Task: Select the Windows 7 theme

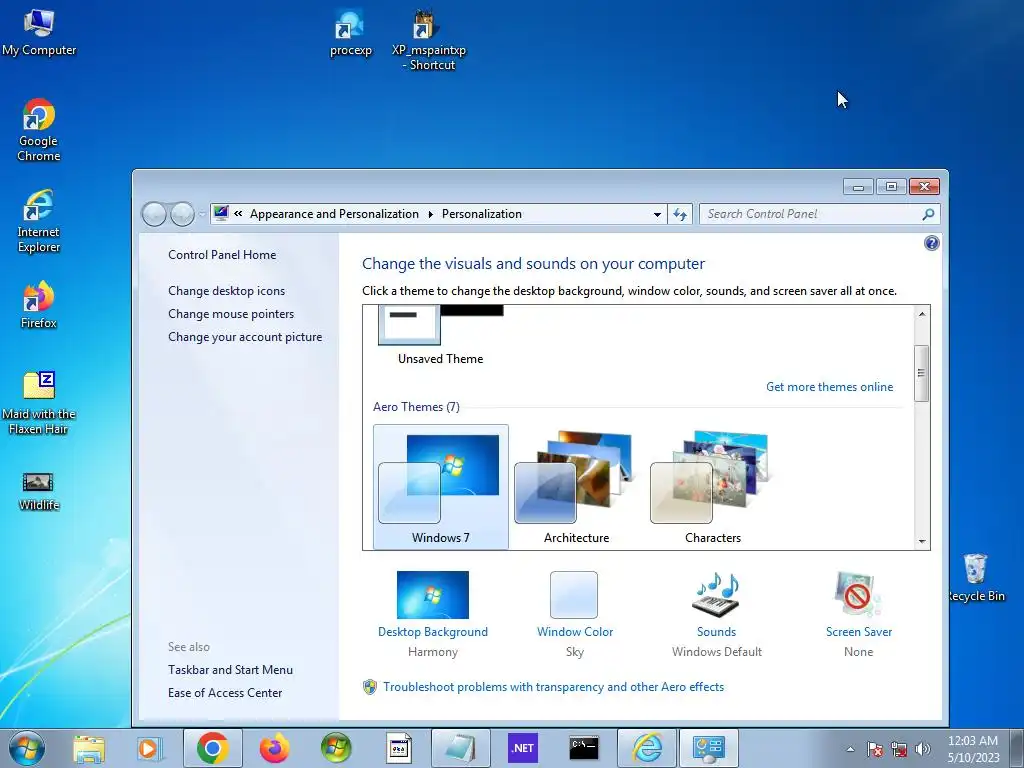Action: [441, 487]
